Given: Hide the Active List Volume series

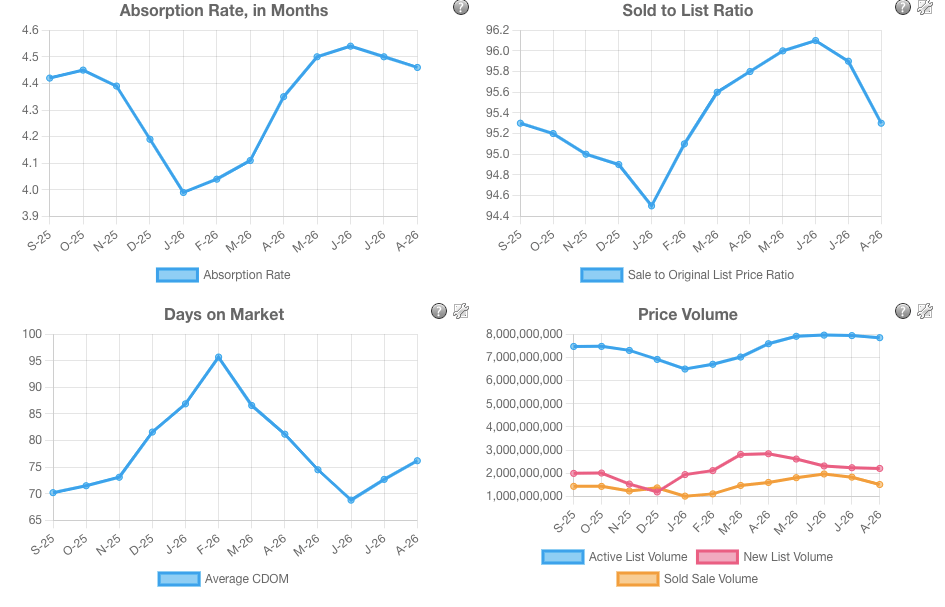Looking at the screenshot, I should click(615, 557).
